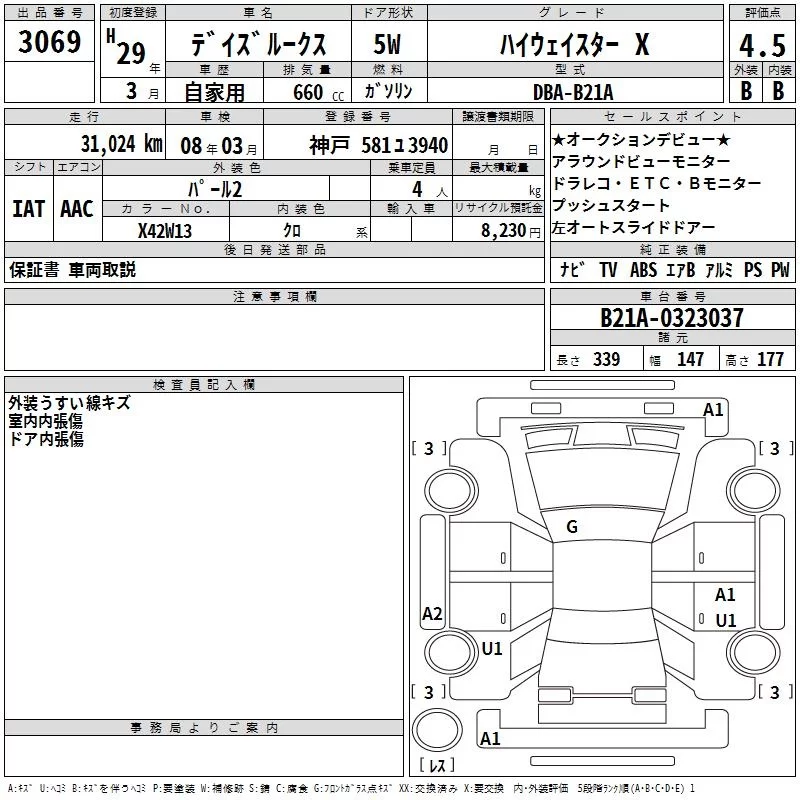Click sales point ★オークションデビュー★
800x800 pixels.
(641, 139)
